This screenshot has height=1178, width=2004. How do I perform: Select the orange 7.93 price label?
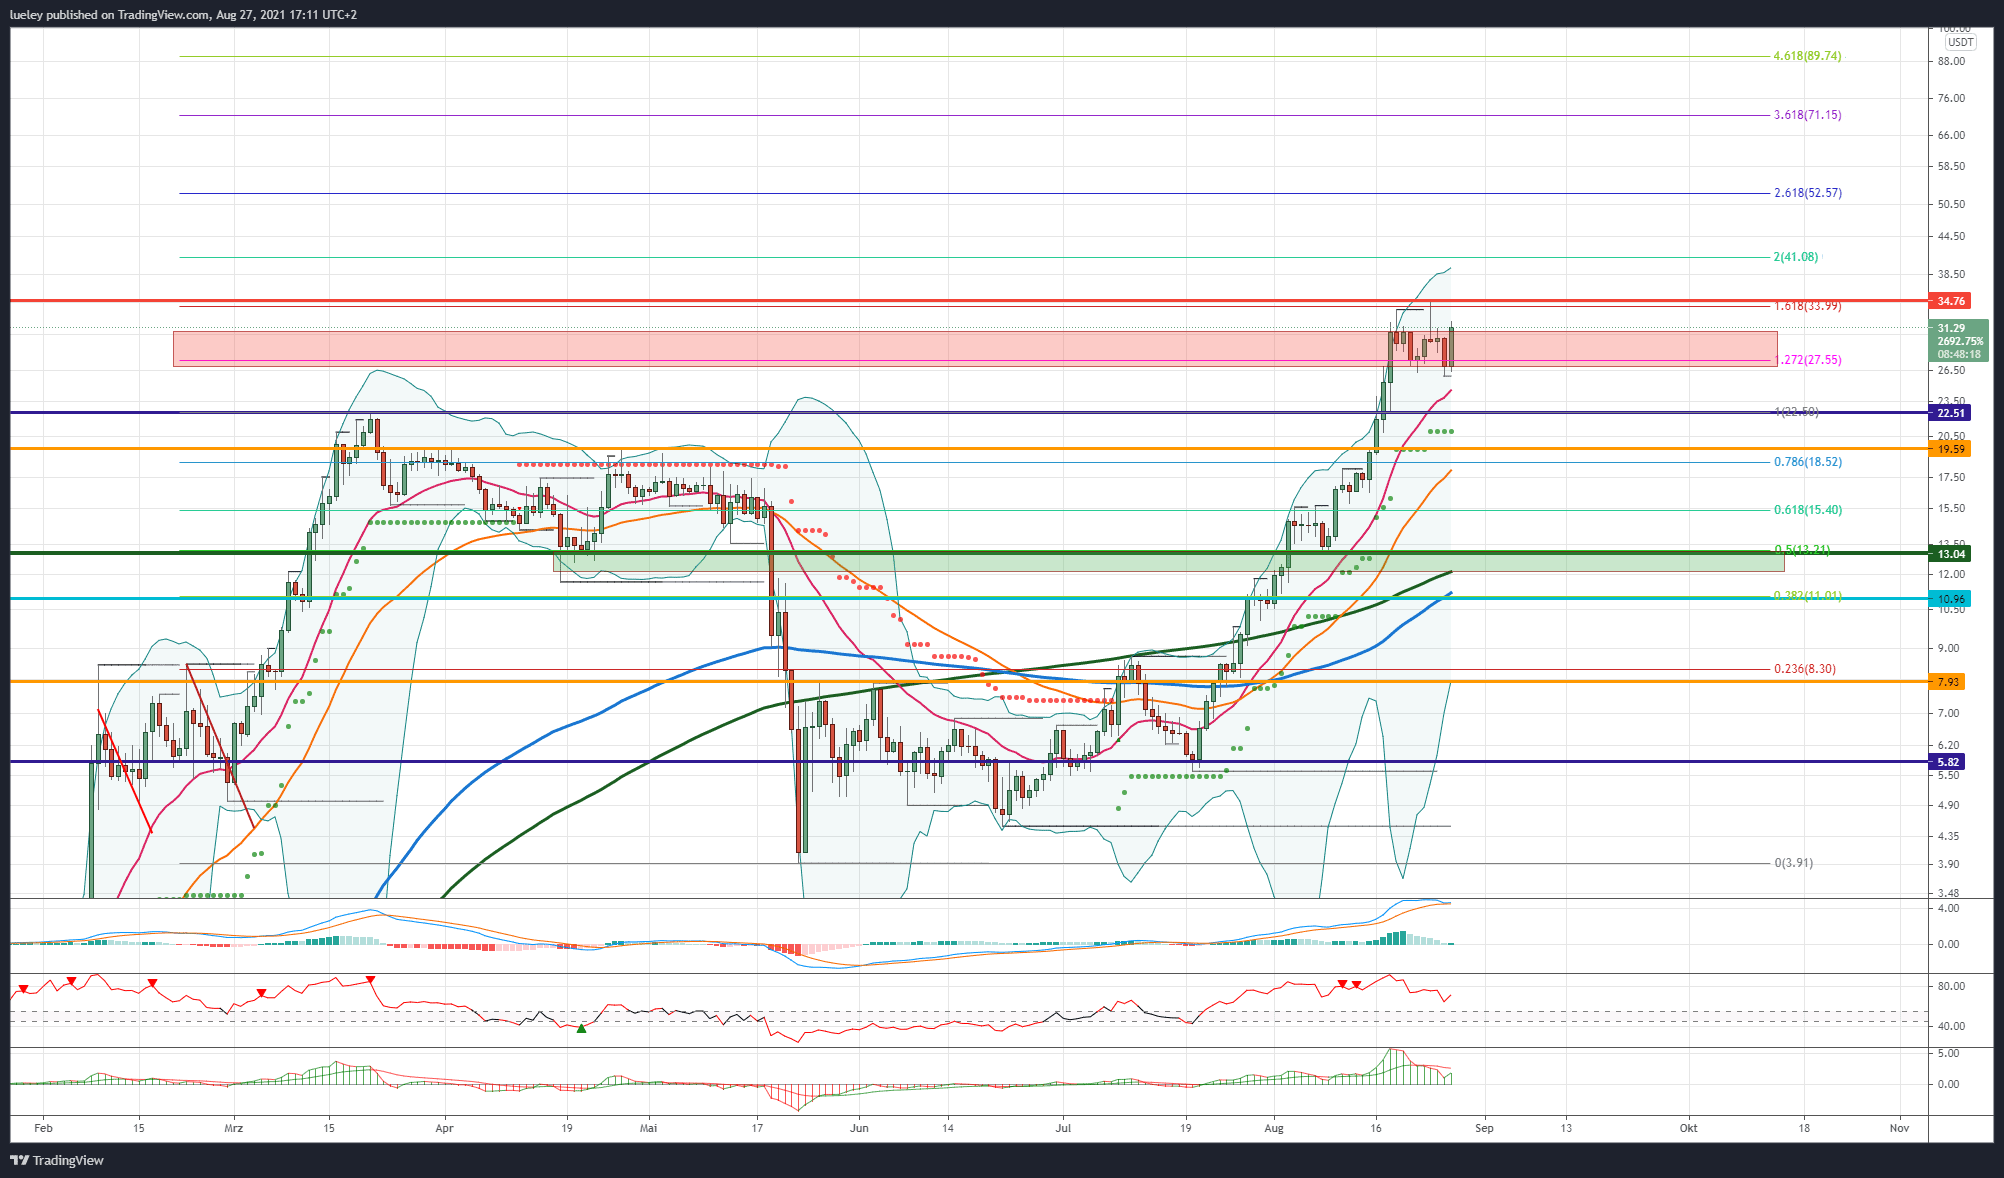[1948, 682]
